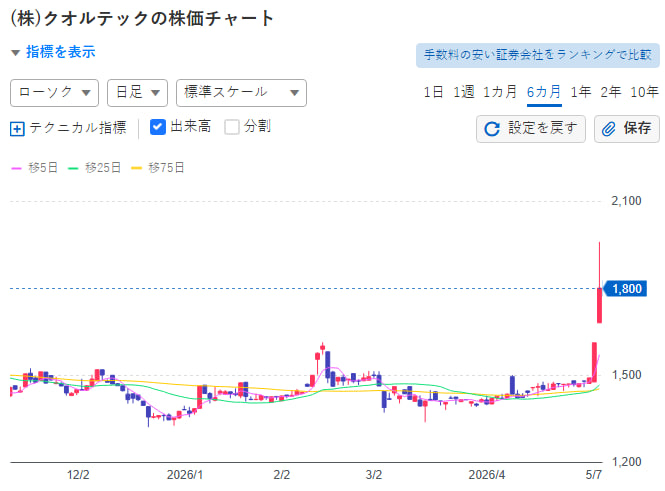Open the ローソク chart type dropdown
The width and height of the screenshot is (665, 491).
[x=54, y=92]
